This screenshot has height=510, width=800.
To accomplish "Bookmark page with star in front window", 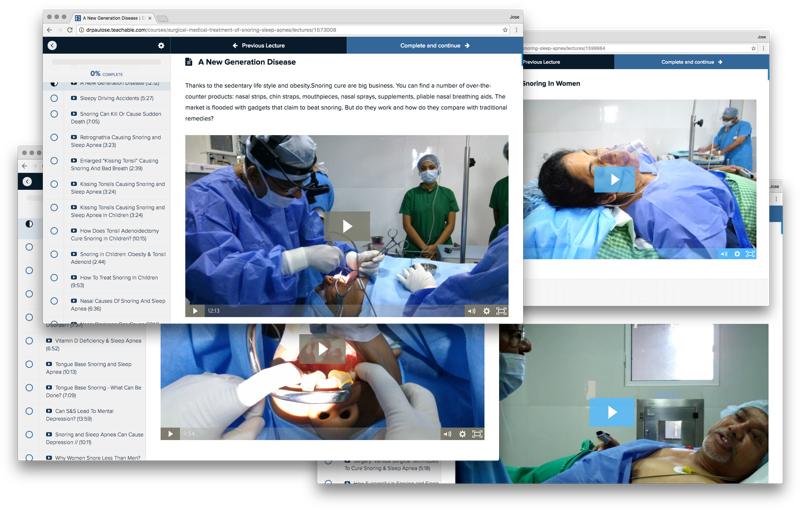I will pos(505,30).
